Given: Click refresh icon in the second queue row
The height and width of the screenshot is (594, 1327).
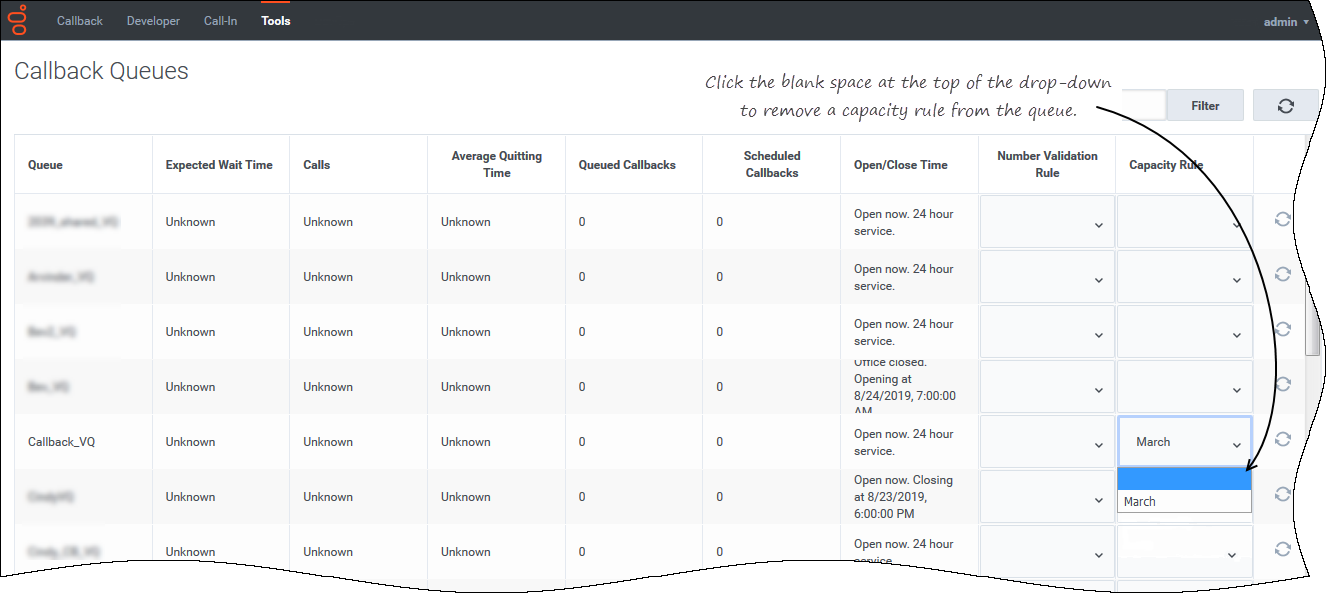Looking at the screenshot, I should (x=1283, y=275).
